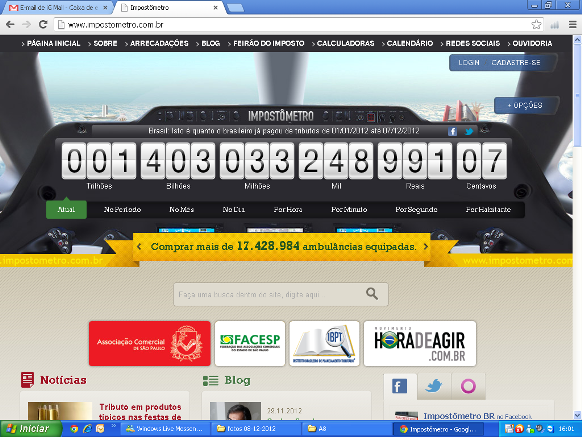582x437 pixels.
Task: Reload the page with refresh icon
Action: (x=43, y=25)
